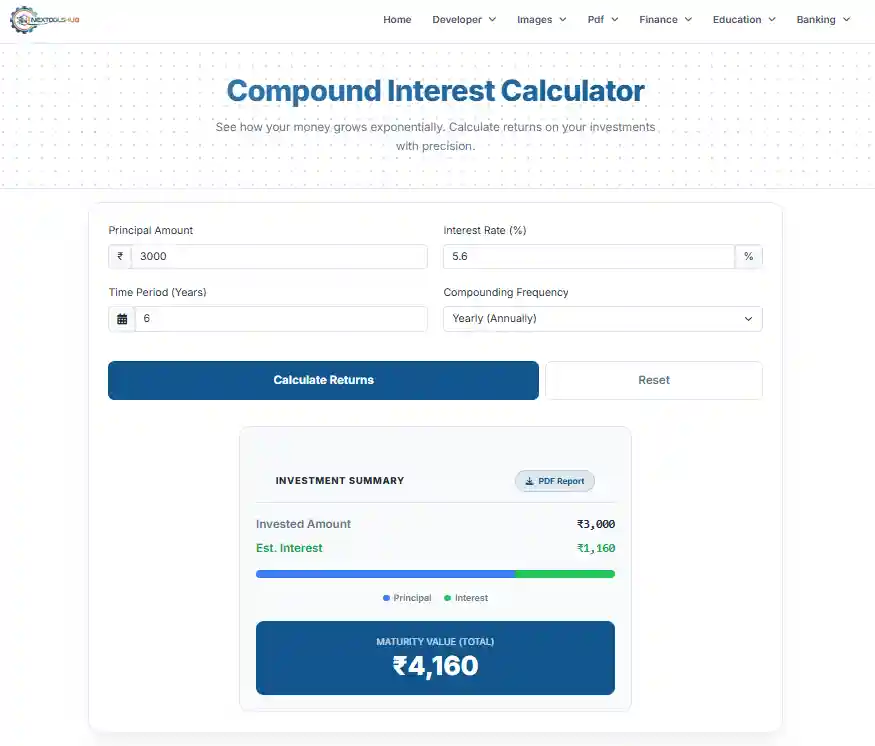Click the calendar icon beside Time Period field
This screenshot has width=875, height=746.
(120, 318)
